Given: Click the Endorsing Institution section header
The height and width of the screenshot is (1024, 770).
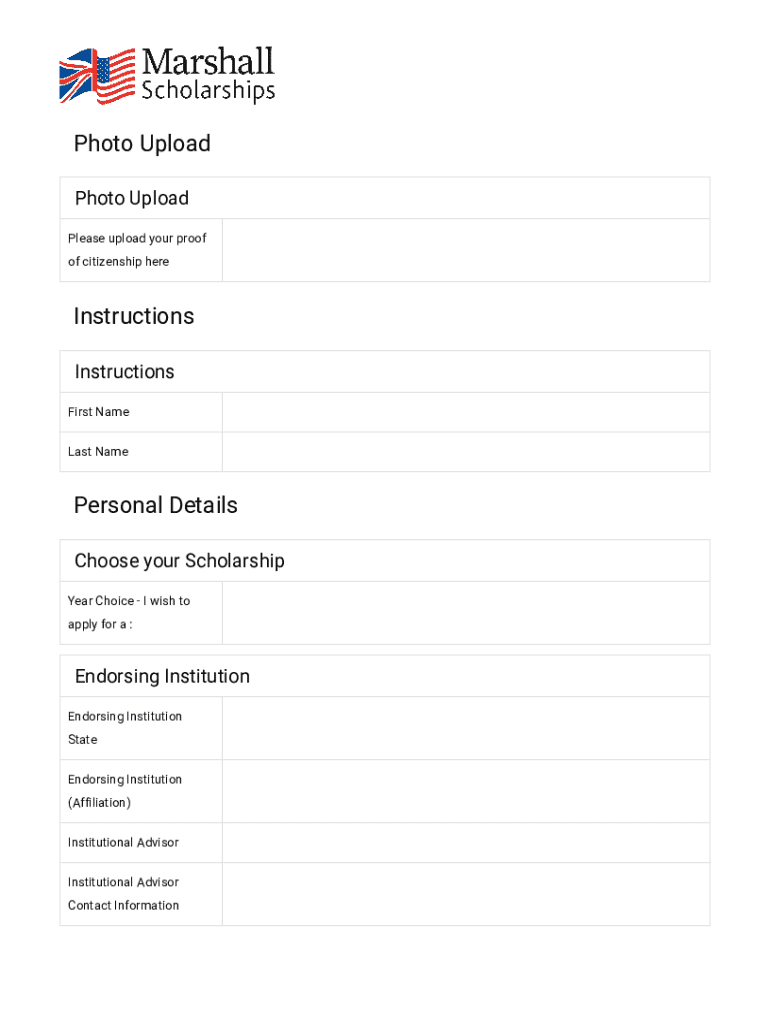Looking at the screenshot, I should 162,677.
